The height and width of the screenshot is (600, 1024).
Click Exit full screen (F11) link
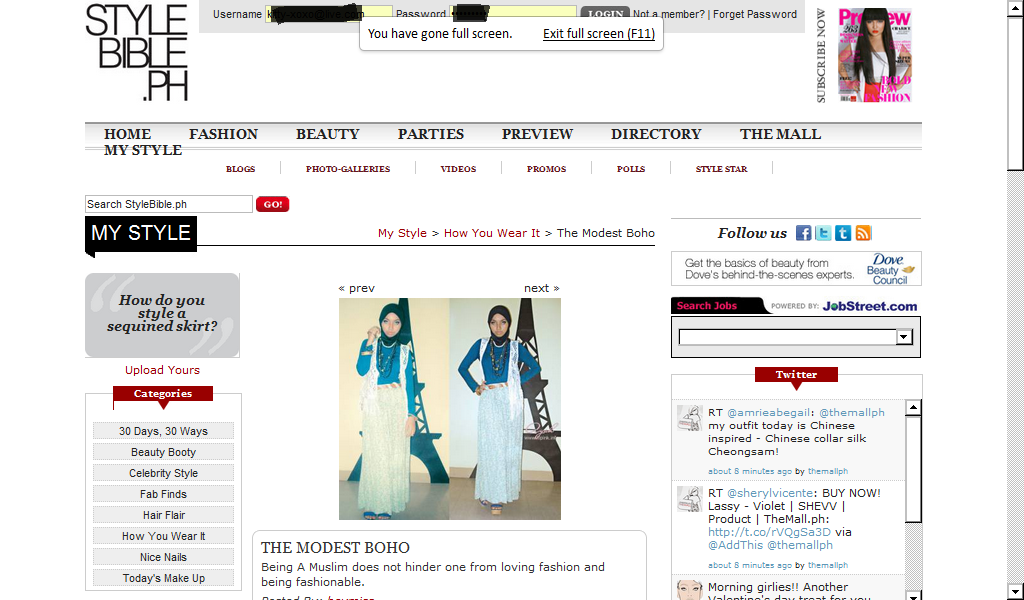[599, 34]
